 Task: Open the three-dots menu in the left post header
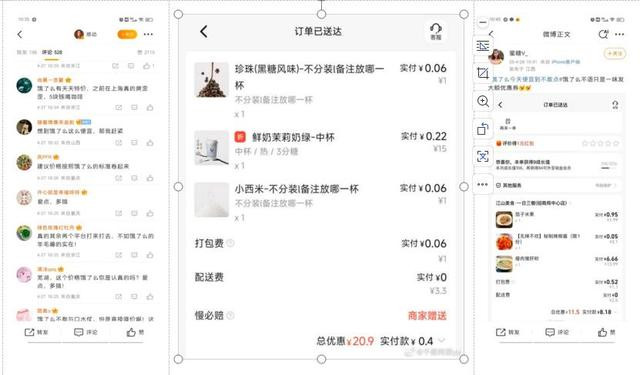148,34
